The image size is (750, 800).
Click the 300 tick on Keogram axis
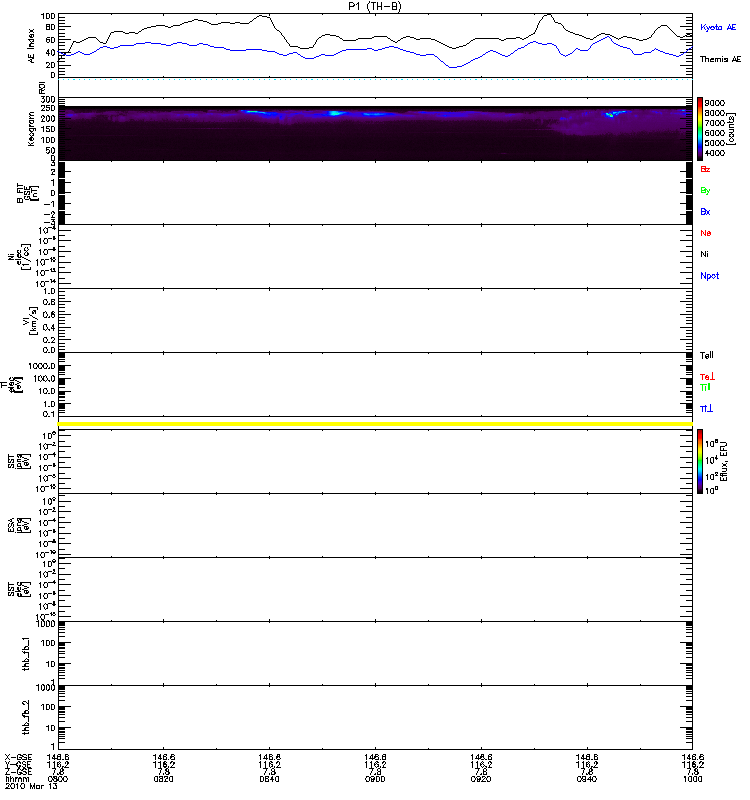[x=48, y=99]
